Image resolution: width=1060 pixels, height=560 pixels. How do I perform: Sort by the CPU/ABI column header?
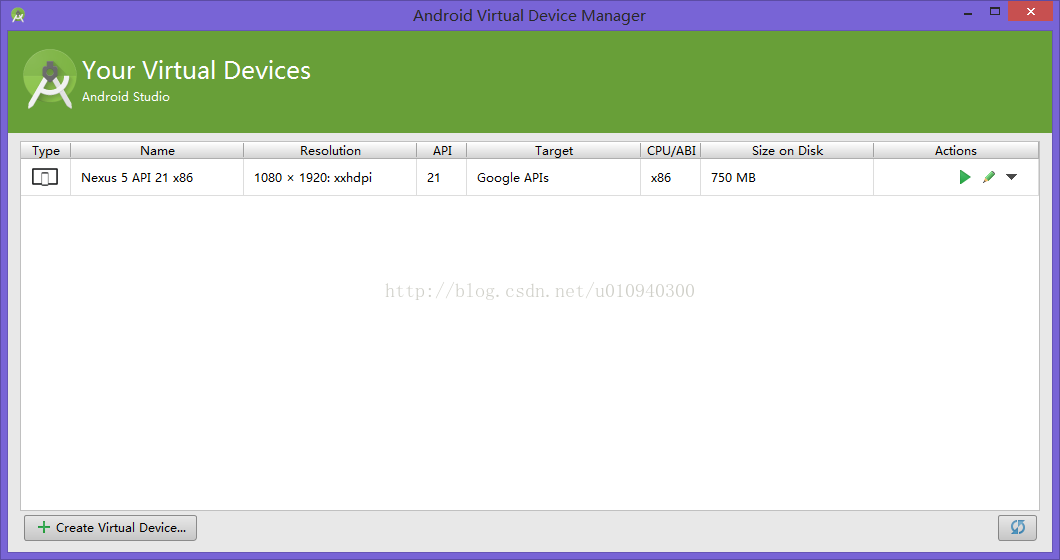click(x=671, y=150)
